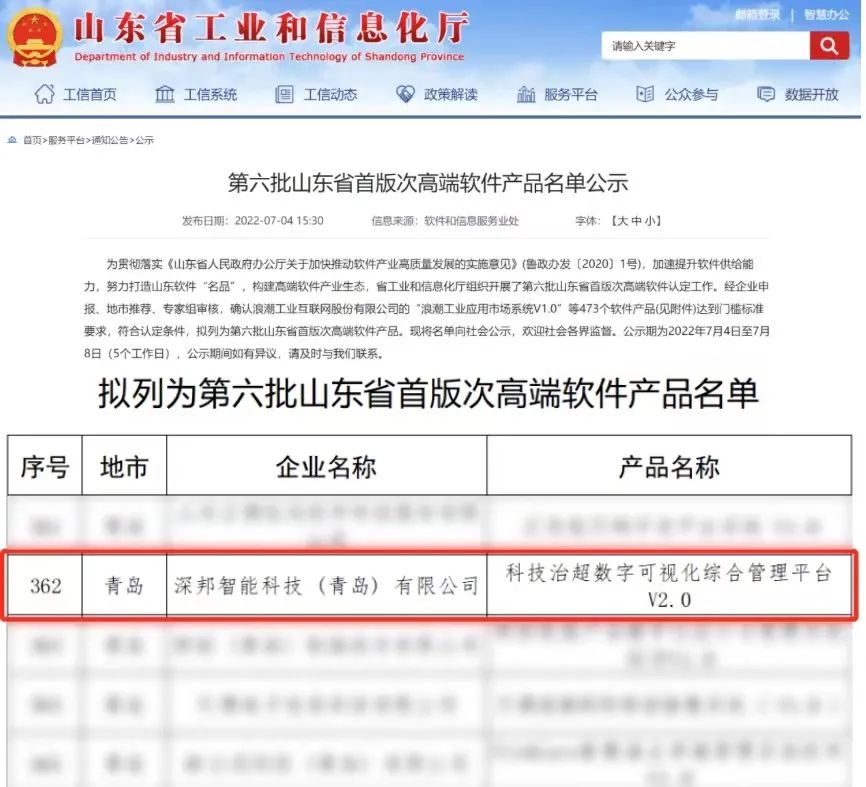
Task: Click 深邦智能科技 company name cell in row 362
Action: [x=326, y=586]
